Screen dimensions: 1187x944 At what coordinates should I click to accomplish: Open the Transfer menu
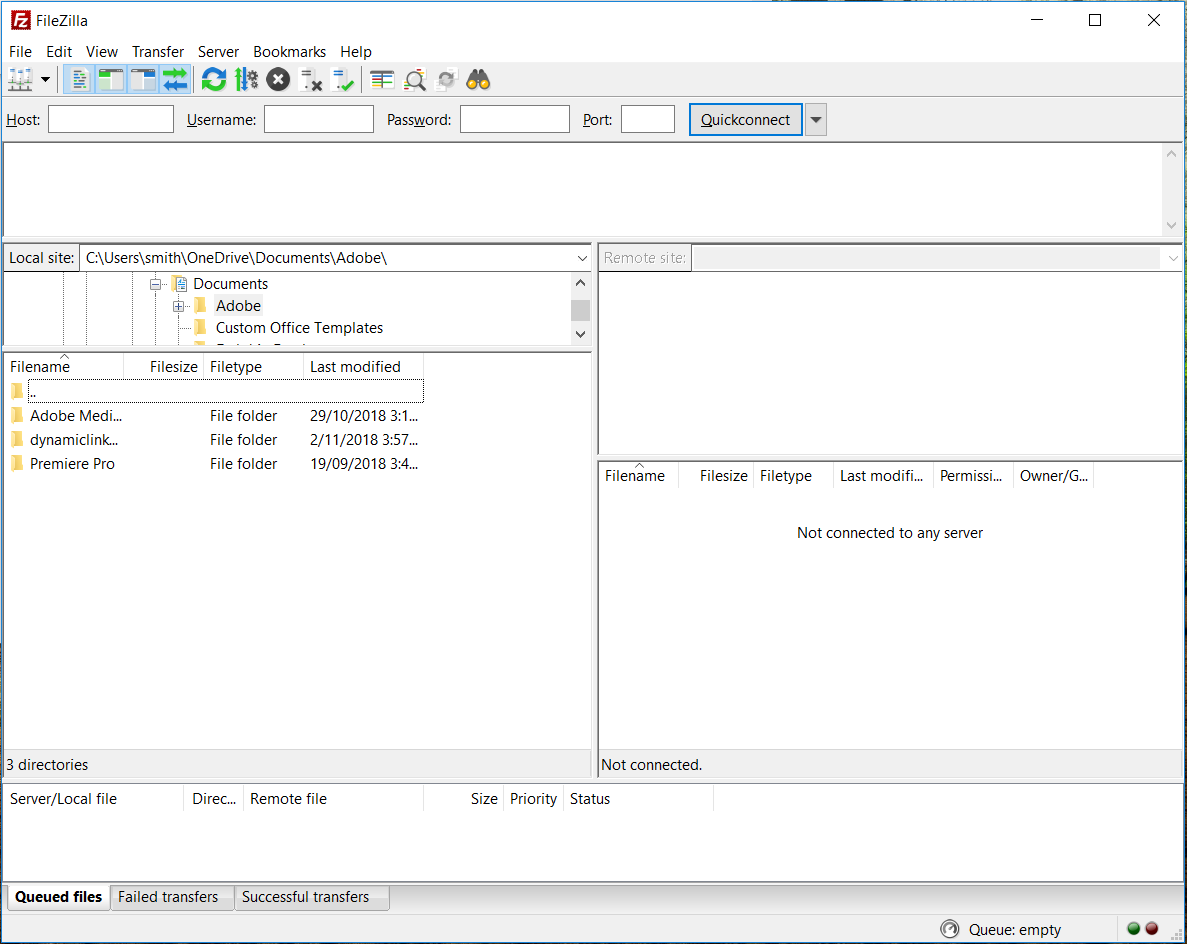[x=157, y=51]
